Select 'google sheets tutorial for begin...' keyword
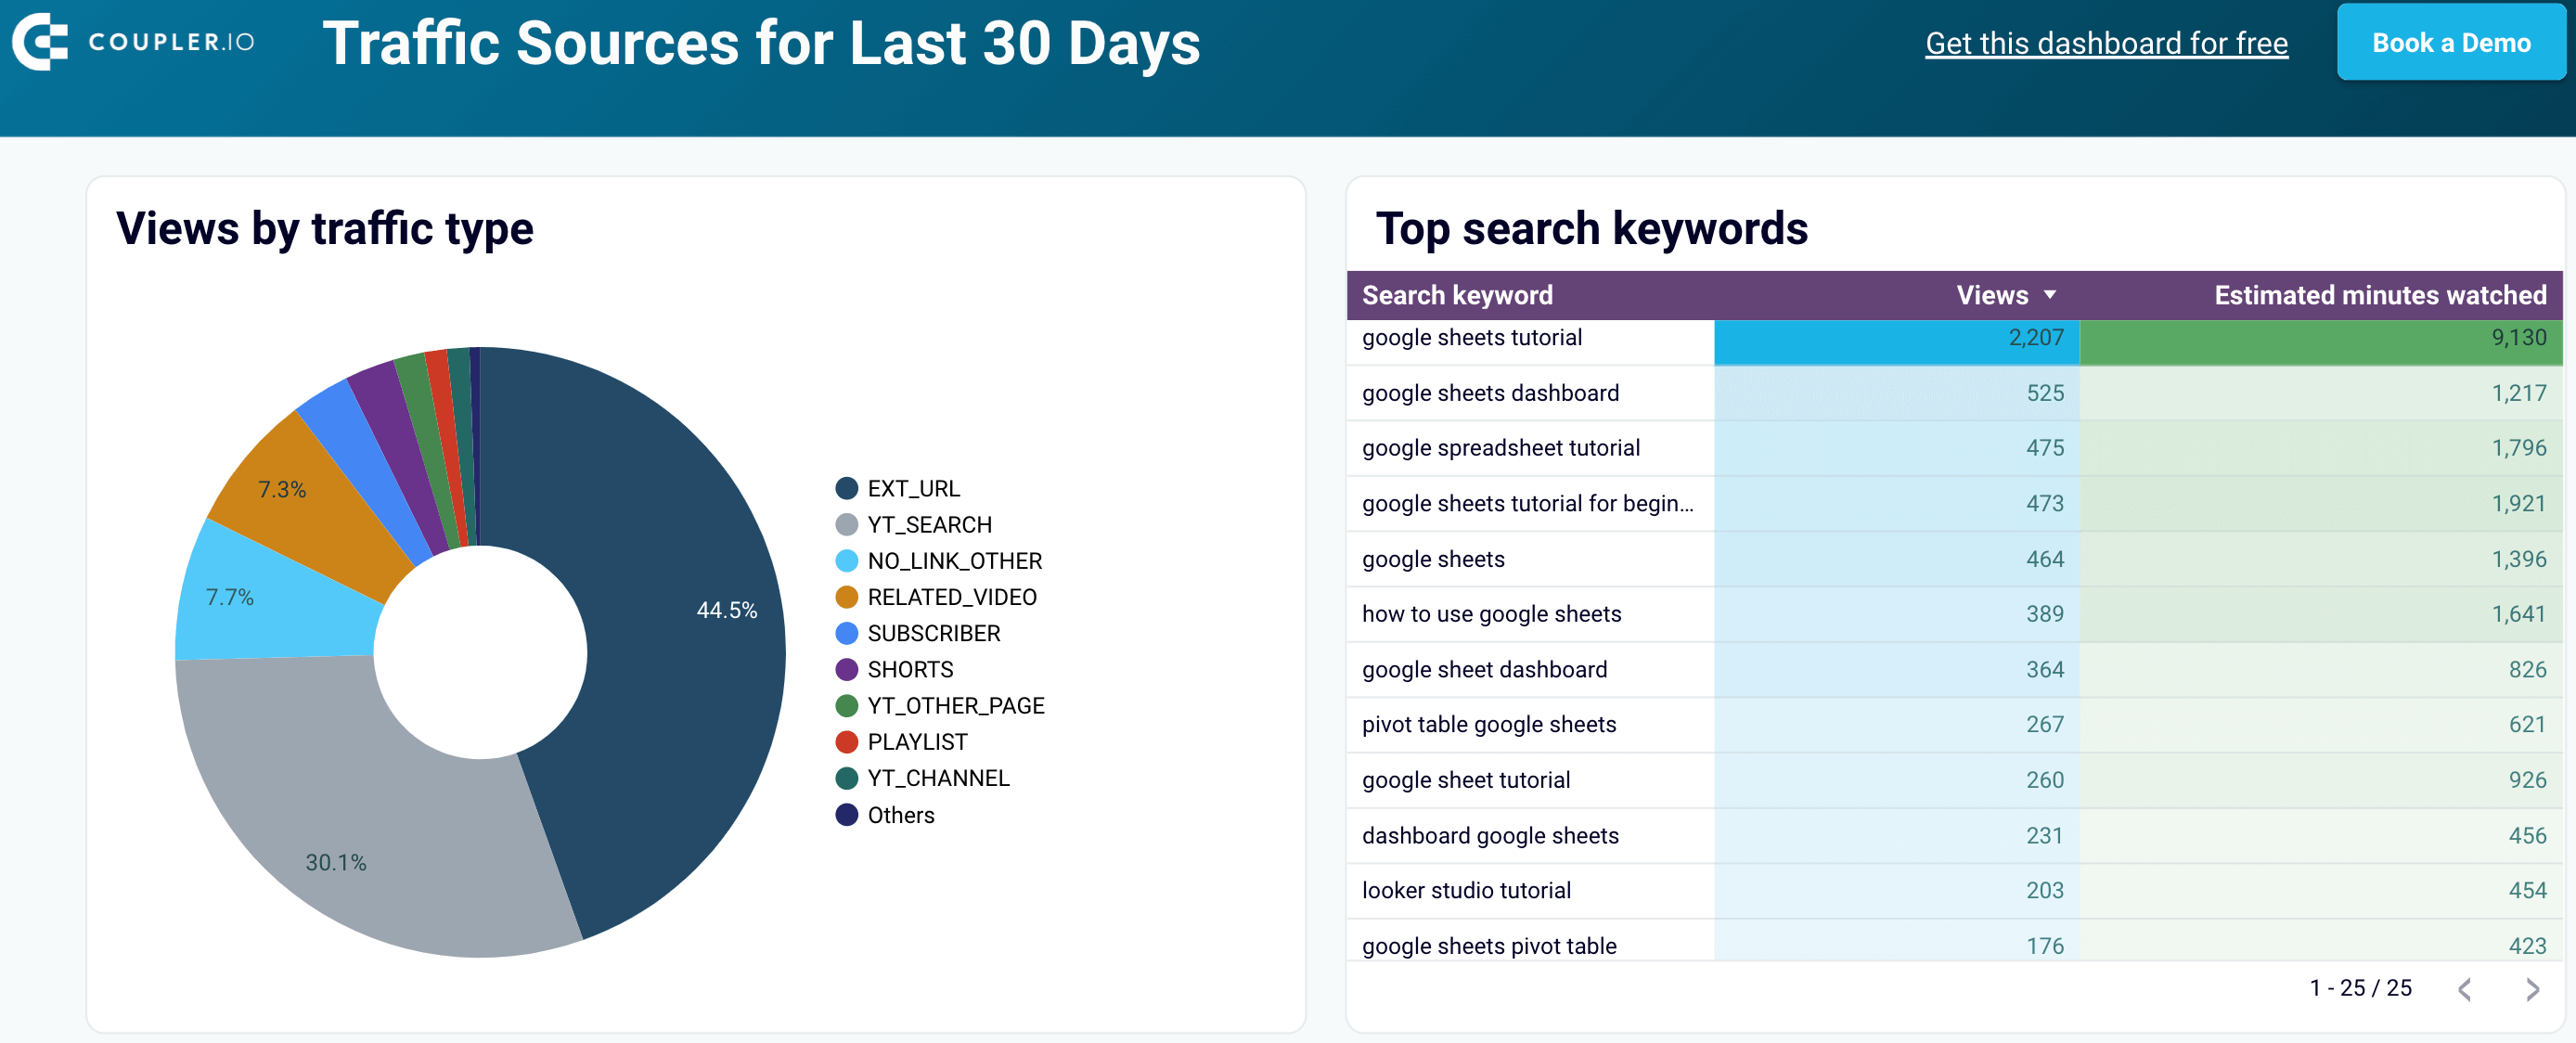2576x1043 pixels. point(1527,503)
